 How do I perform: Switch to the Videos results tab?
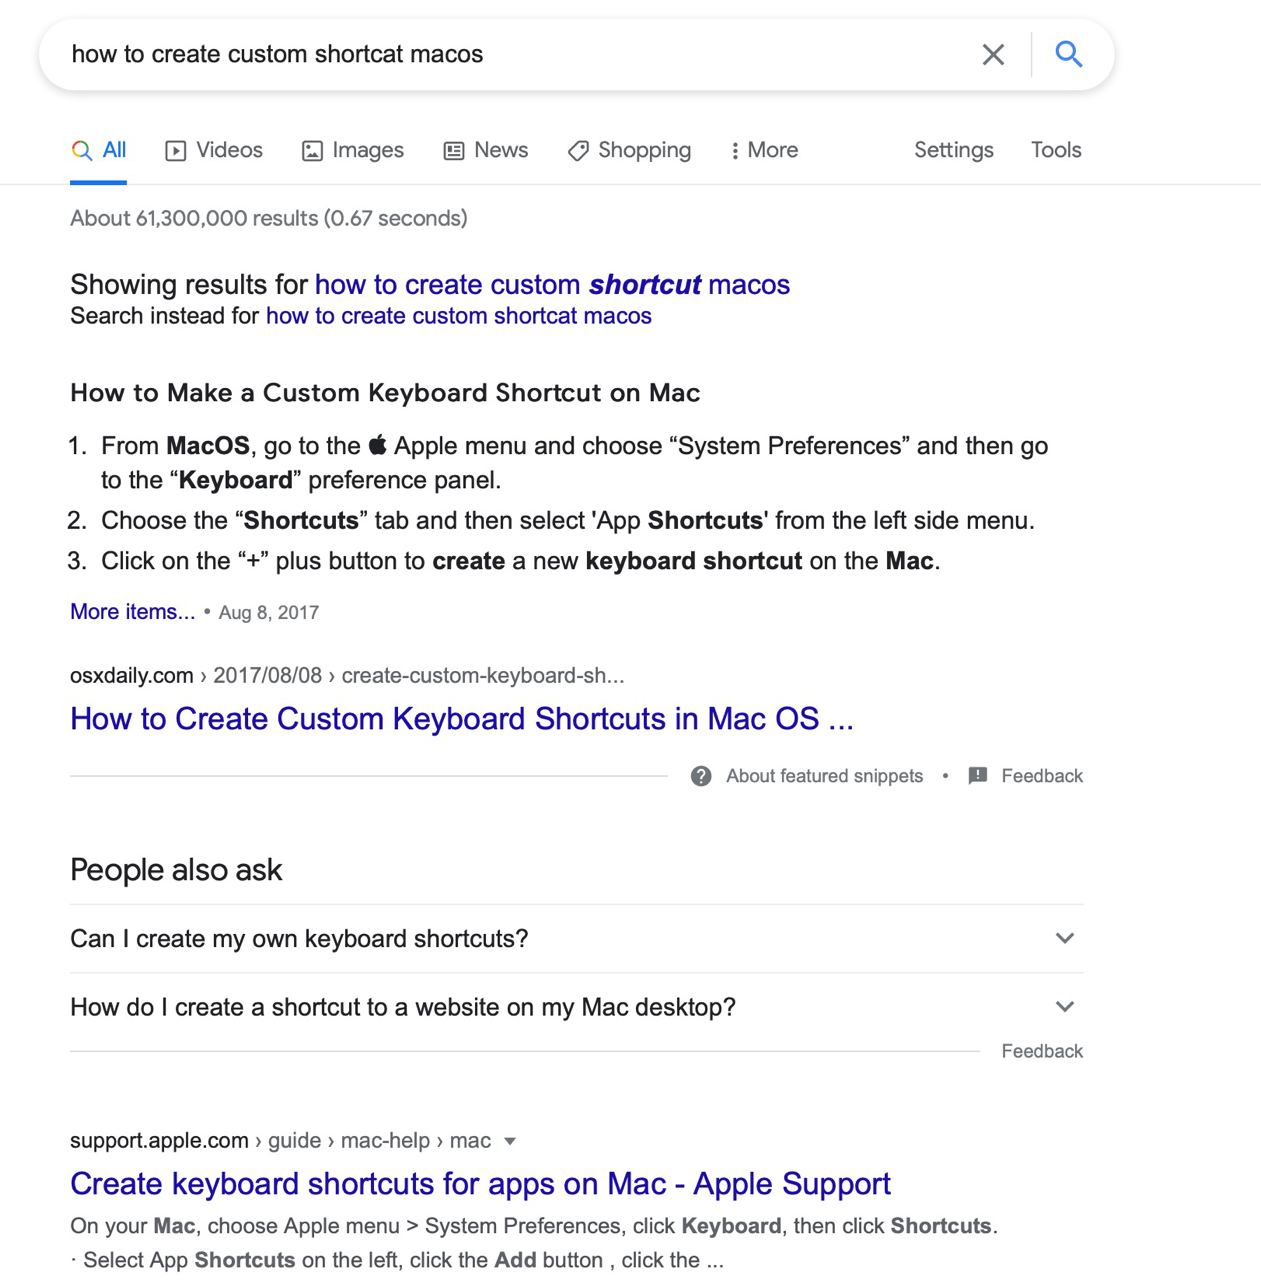click(214, 150)
